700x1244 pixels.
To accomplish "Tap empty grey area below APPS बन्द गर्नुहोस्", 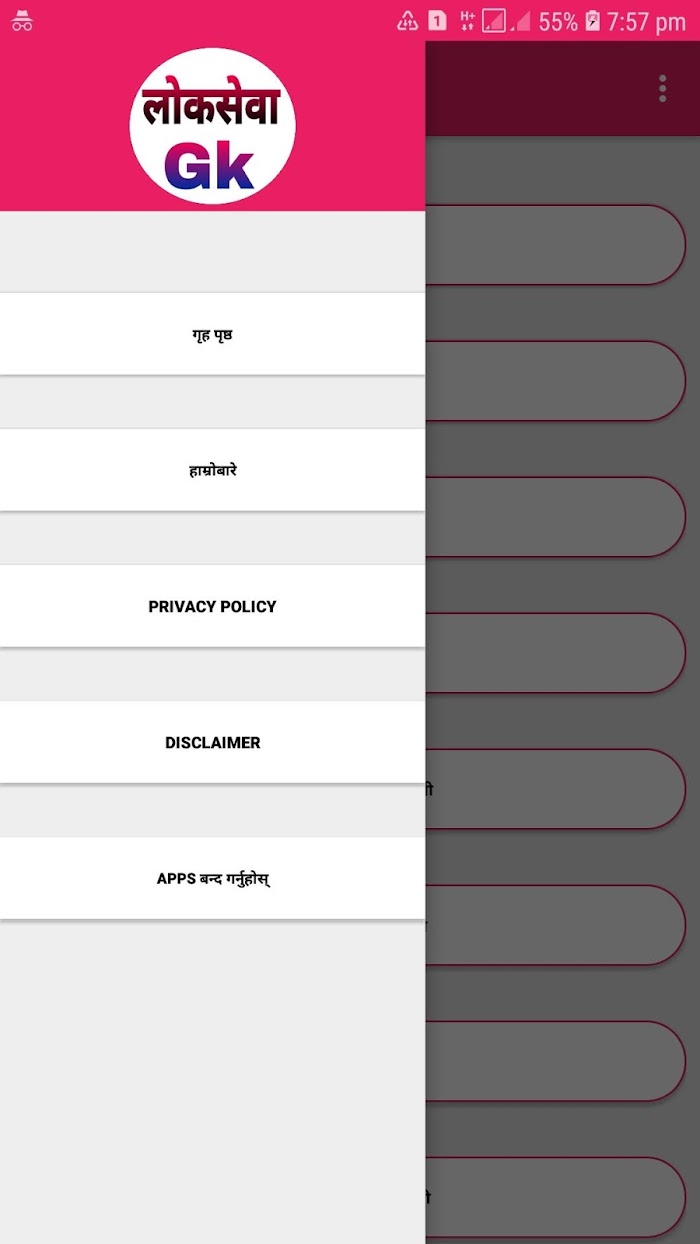I will [212, 1080].
